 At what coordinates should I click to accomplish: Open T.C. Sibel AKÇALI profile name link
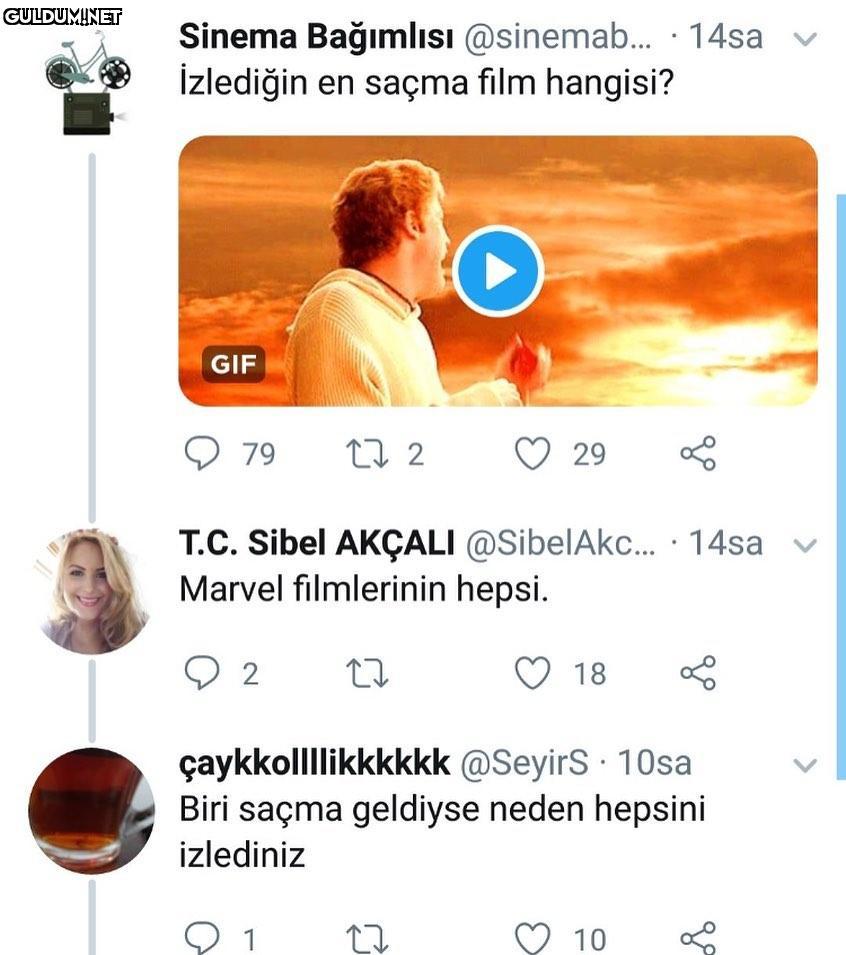click(317, 544)
